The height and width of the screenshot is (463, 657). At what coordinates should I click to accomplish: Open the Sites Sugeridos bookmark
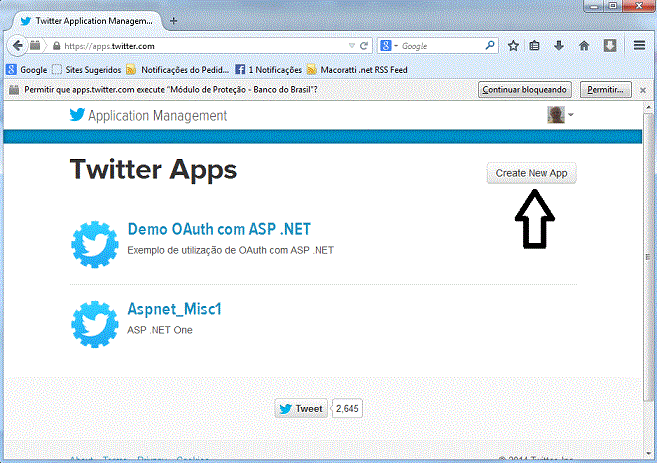pos(87,70)
